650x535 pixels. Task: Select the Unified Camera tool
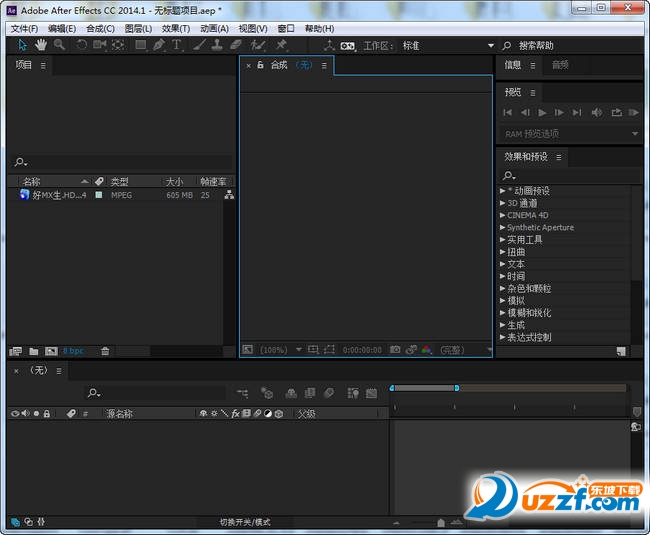[99, 45]
